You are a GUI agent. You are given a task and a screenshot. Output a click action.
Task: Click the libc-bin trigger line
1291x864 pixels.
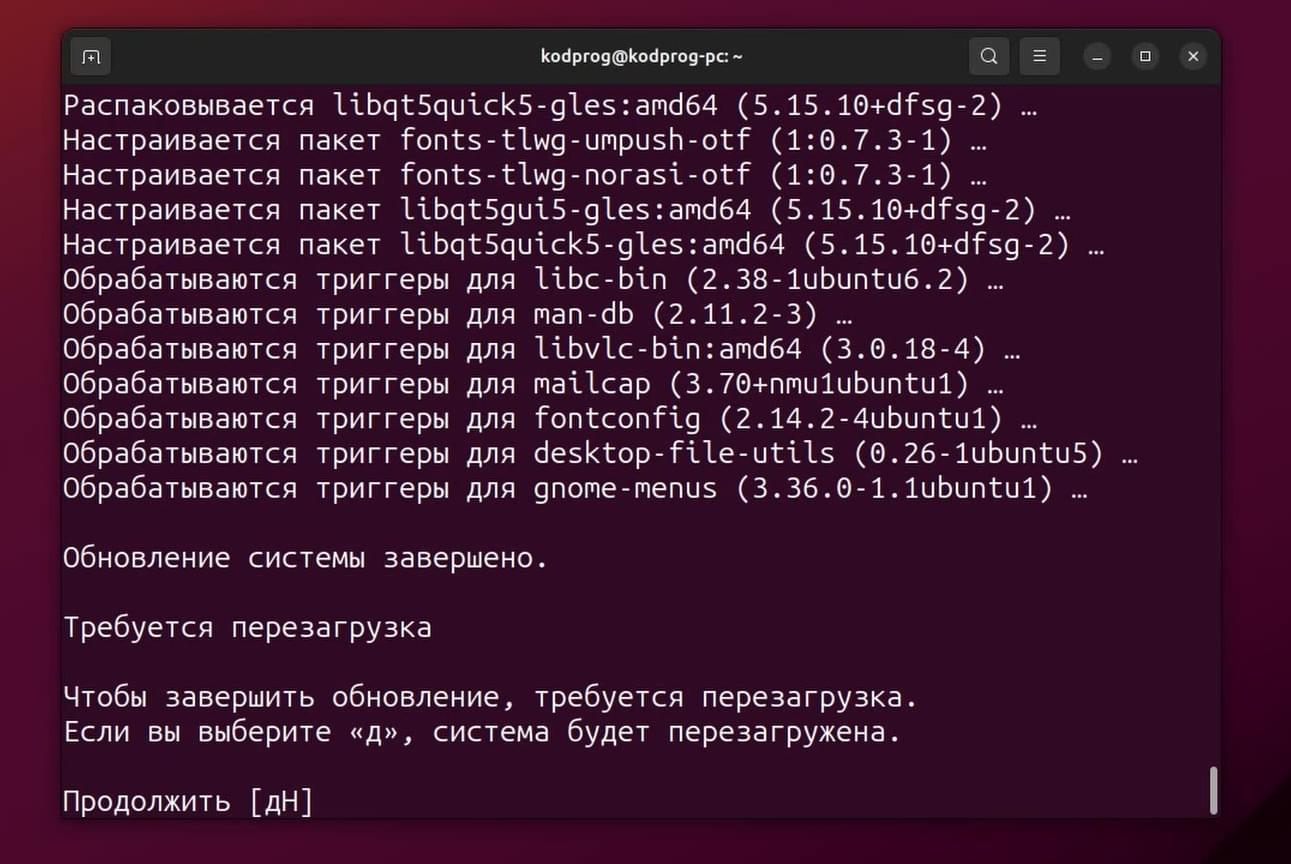pos(533,280)
